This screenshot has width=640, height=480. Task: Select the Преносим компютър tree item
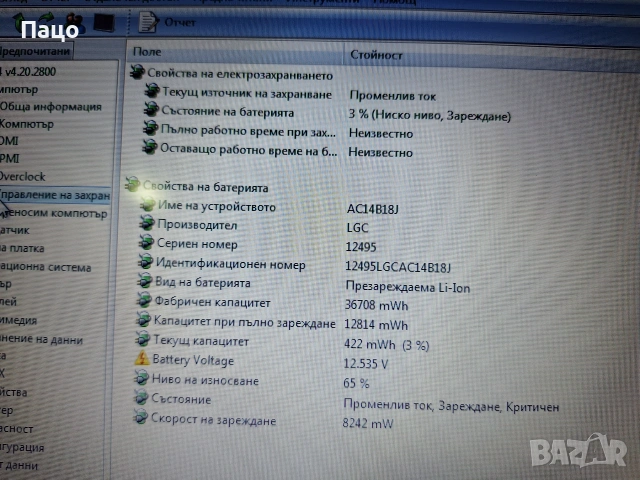point(56,213)
